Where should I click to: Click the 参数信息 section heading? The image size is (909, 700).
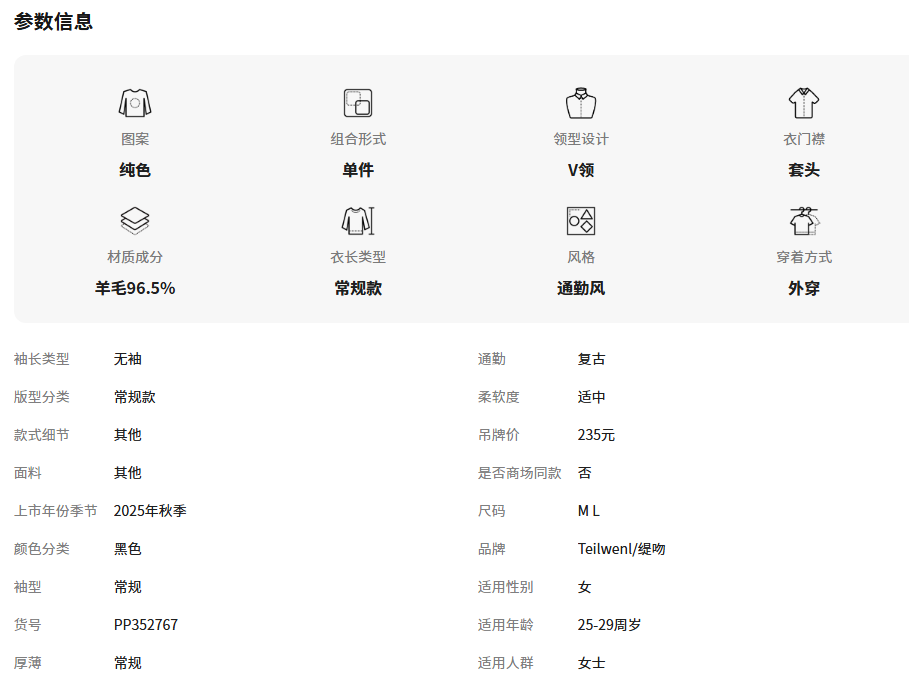click(x=54, y=22)
